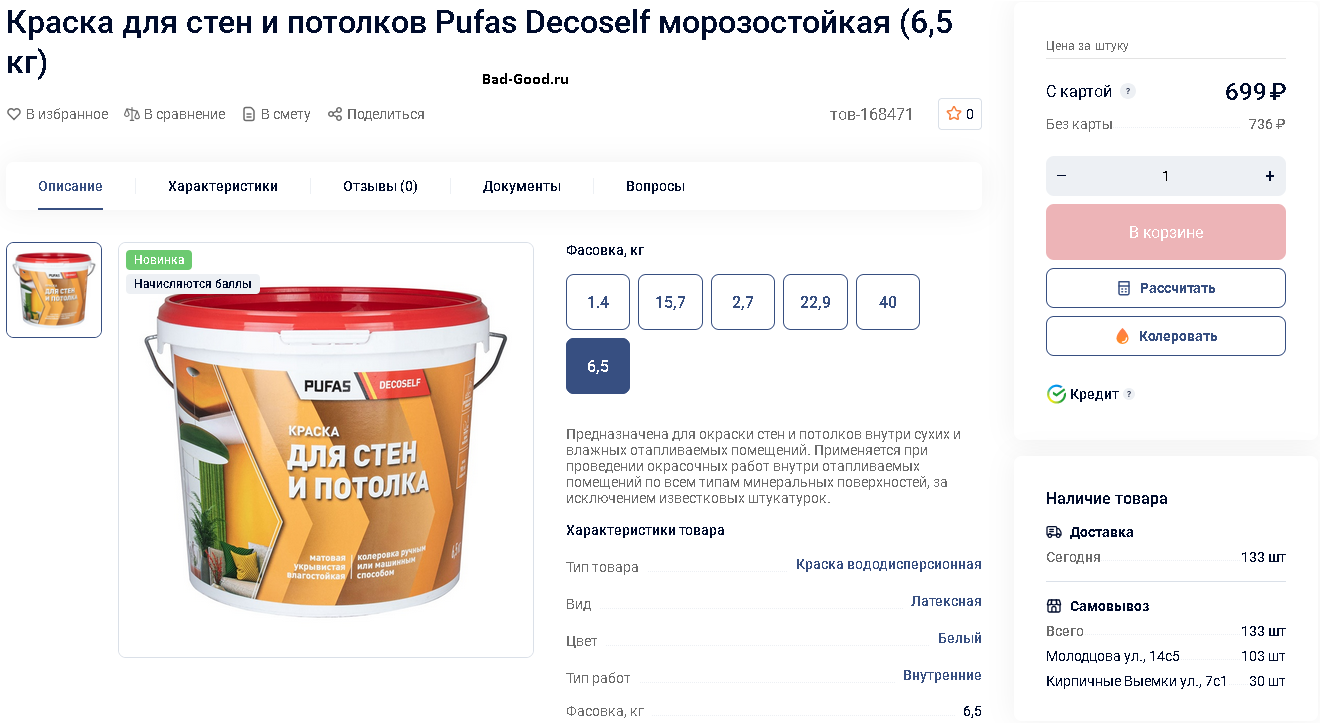The image size is (1320, 723).
Task: Open help icon next to С картой
Action: [1128, 92]
